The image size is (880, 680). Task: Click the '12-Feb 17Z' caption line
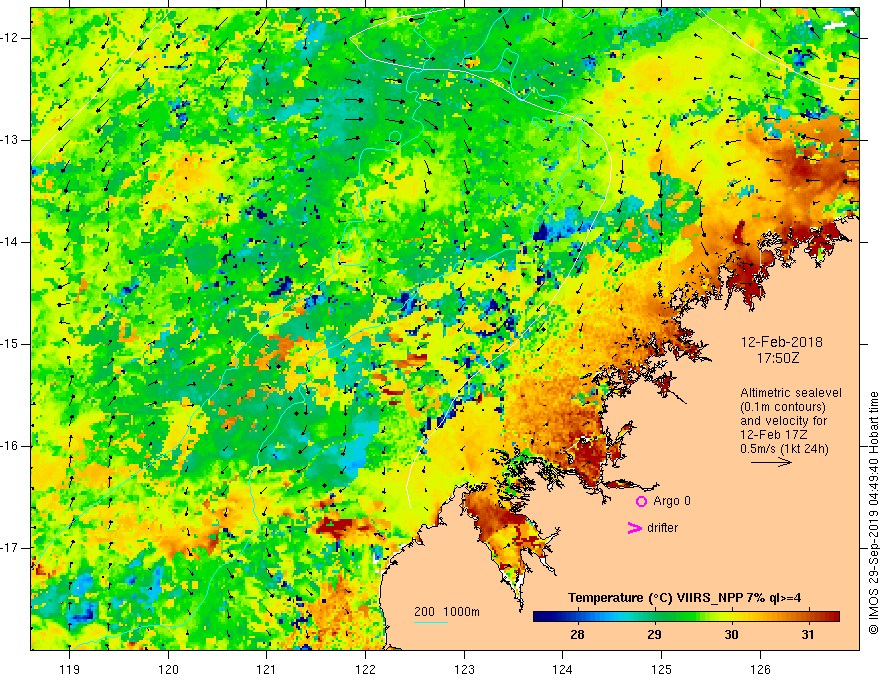tap(776, 435)
